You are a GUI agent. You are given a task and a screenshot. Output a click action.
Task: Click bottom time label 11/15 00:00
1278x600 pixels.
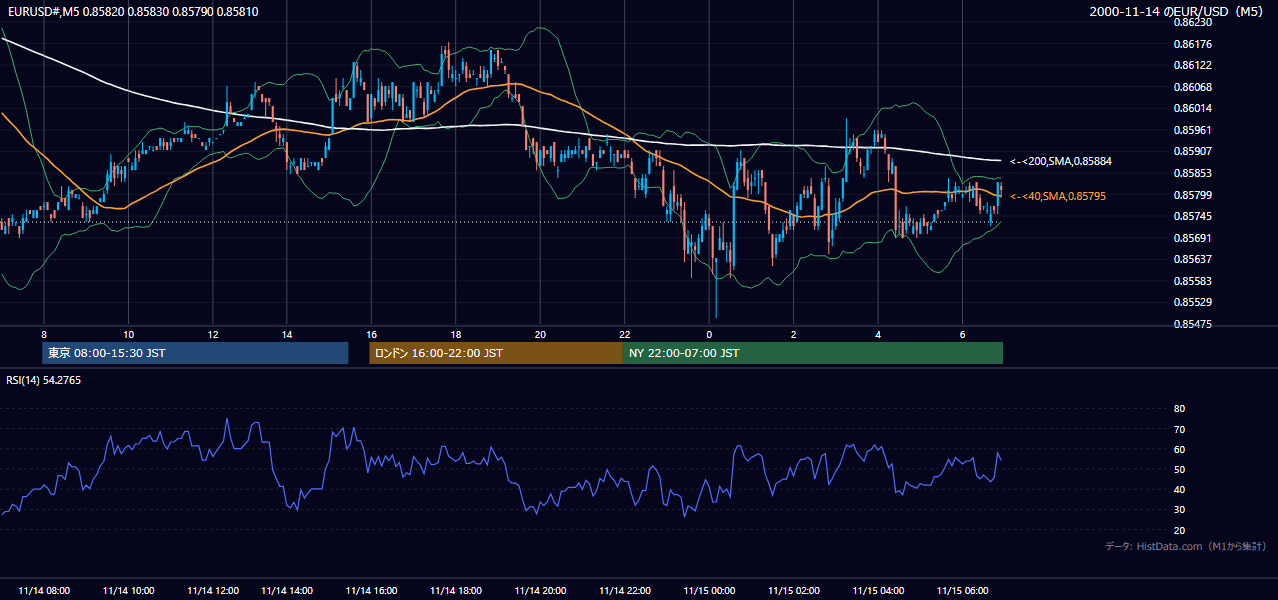click(709, 591)
